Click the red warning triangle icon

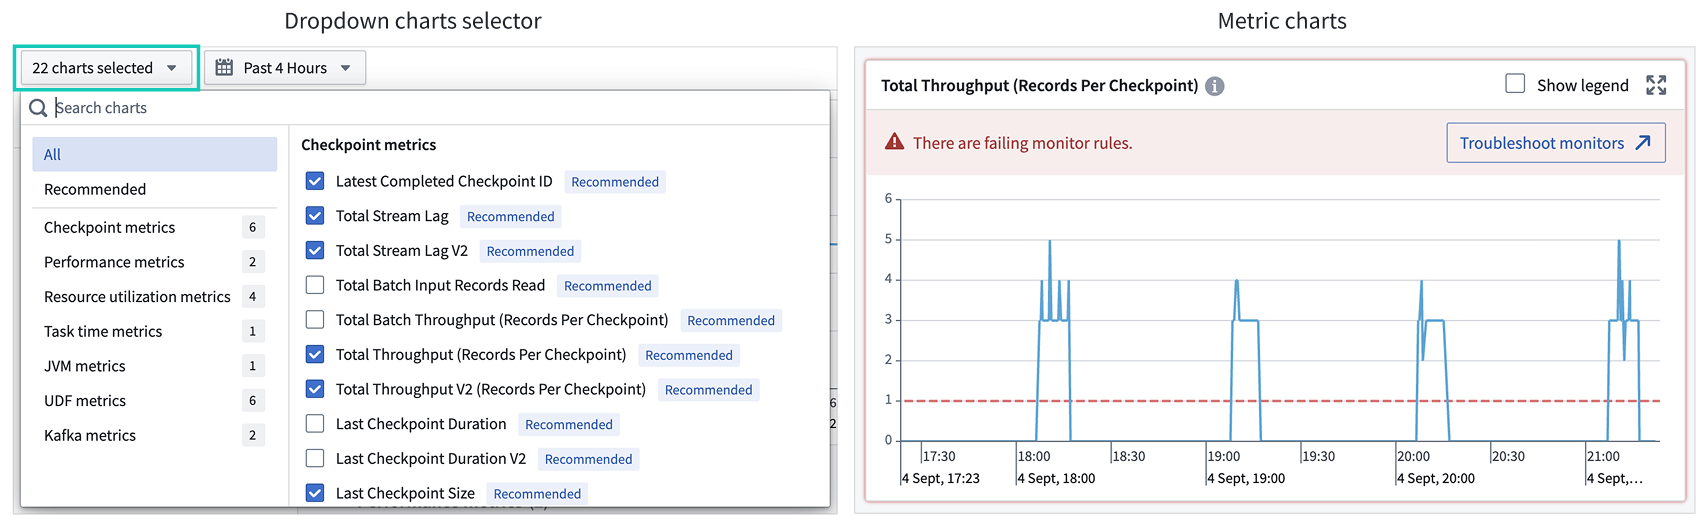click(x=894, y=142)
